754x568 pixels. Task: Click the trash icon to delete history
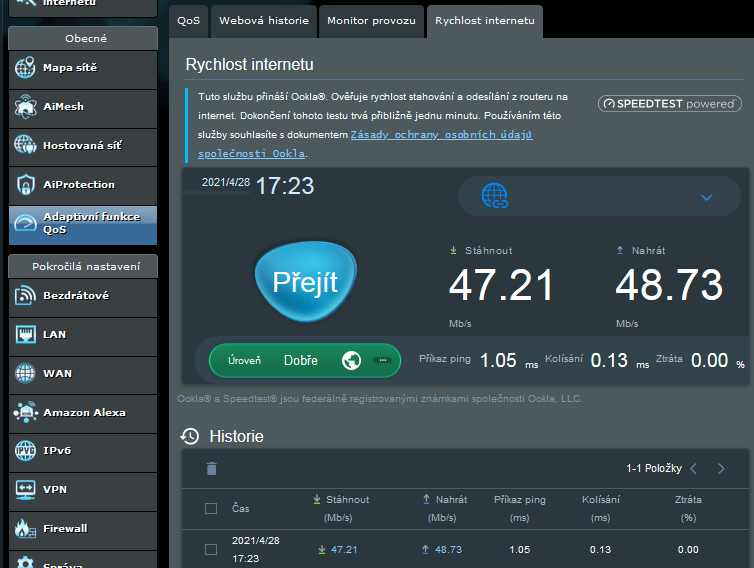[x=211, y=468]
